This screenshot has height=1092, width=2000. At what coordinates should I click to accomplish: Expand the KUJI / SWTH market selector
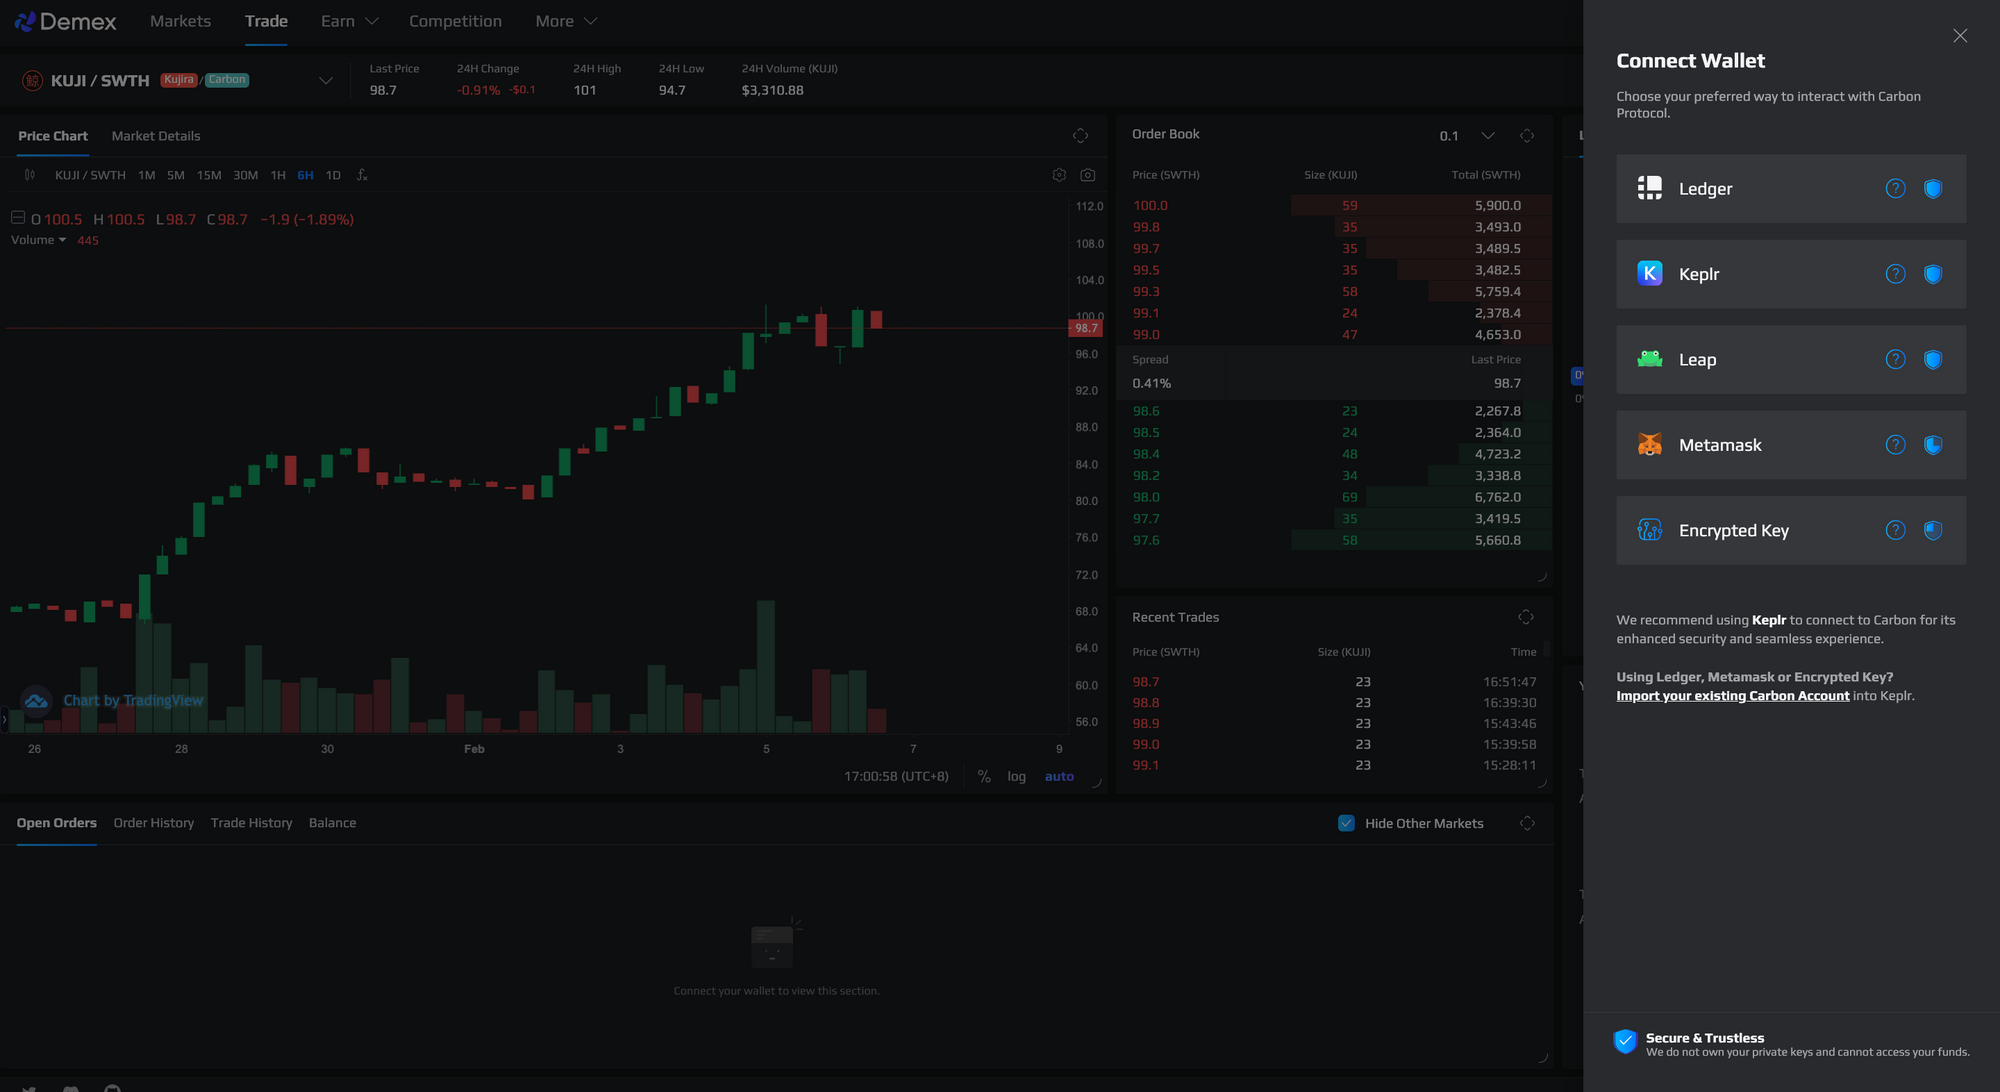pos(326,81)
